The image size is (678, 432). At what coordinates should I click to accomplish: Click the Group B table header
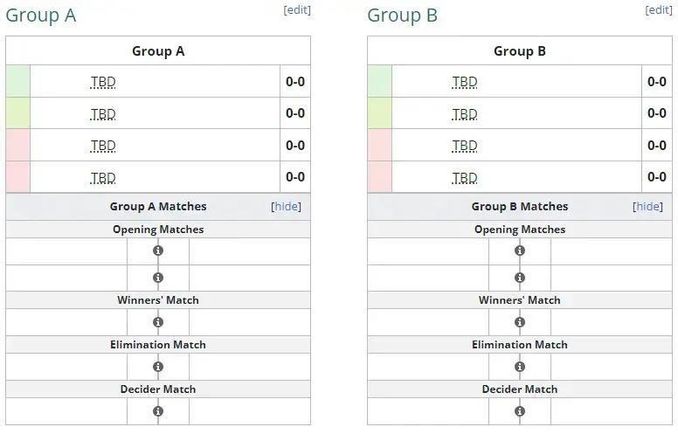(520, 51)
